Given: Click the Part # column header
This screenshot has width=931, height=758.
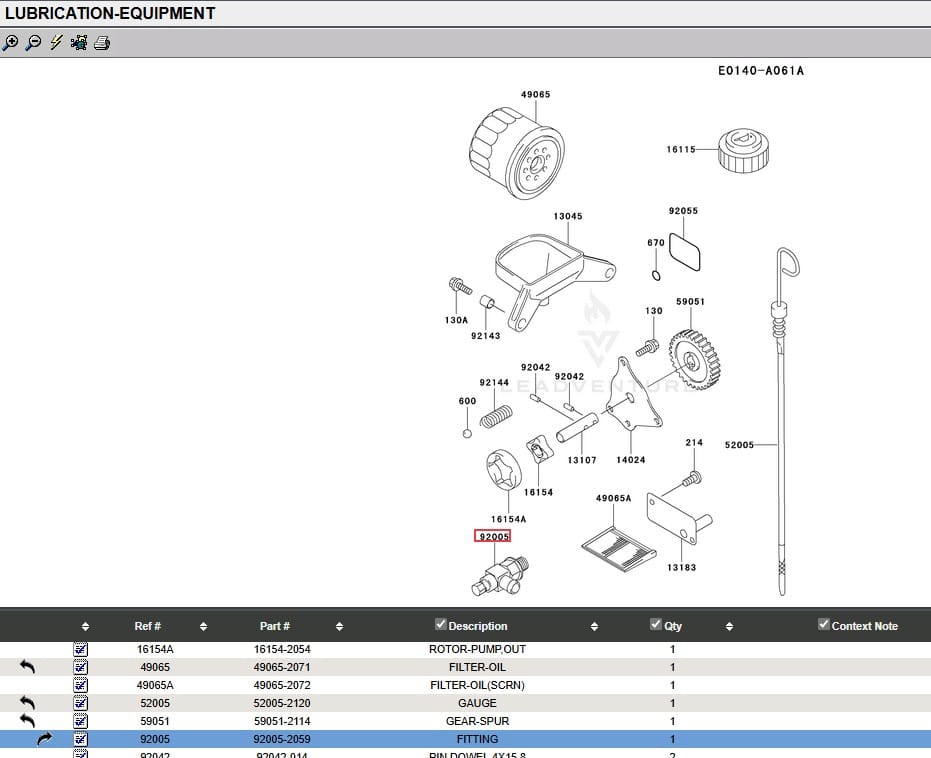Looking at the screenshot, I should [274, 626].
